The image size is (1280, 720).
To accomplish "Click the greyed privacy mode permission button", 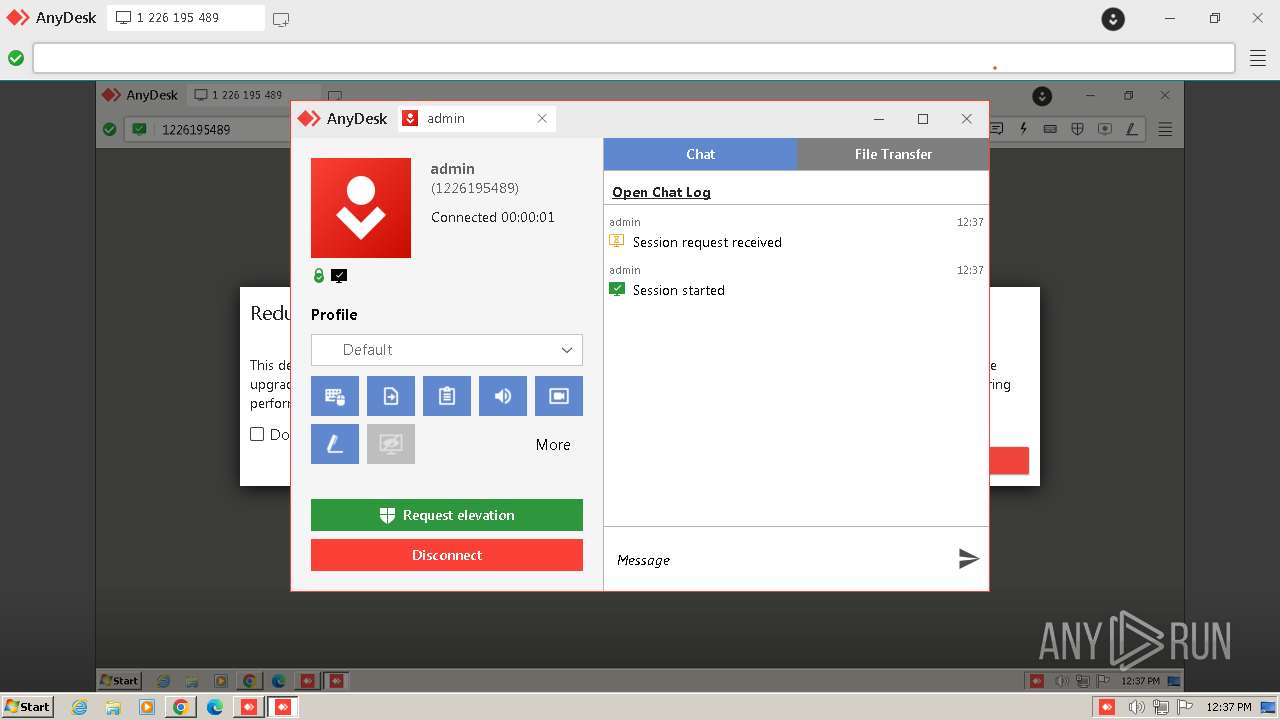I will (x=391, y=444).
